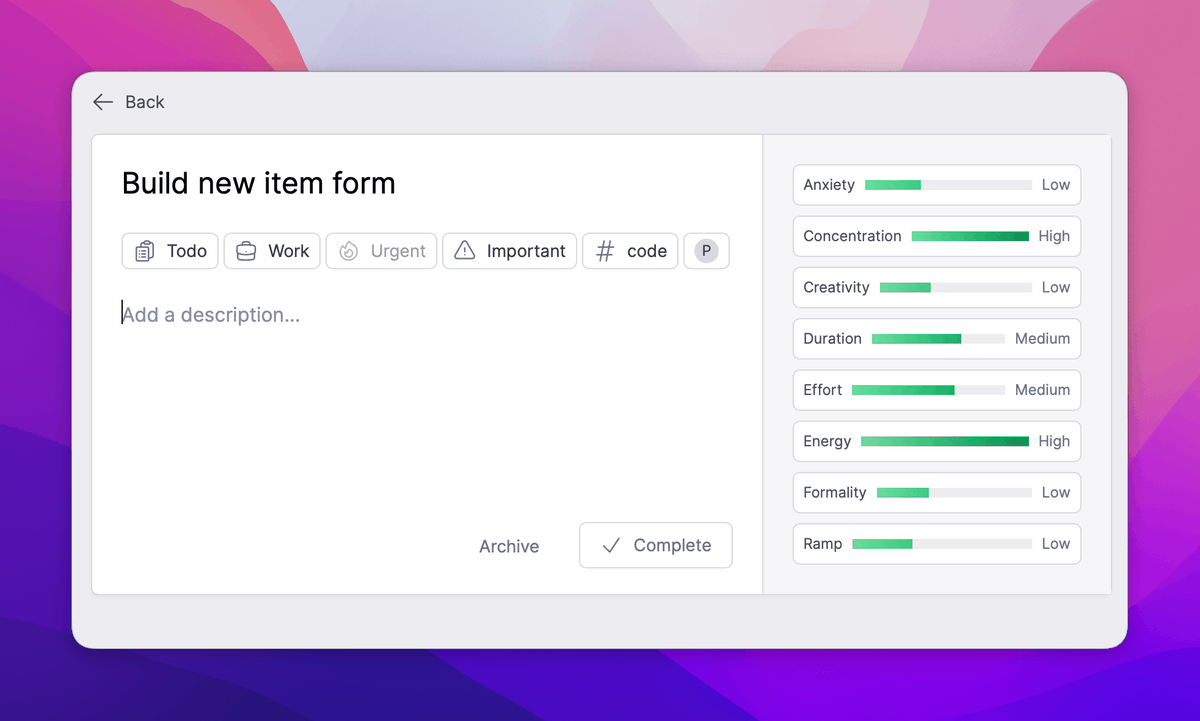Adjust the Concentration level bar
This screenshot has width=1200, height=721.
tap(970, 236)
